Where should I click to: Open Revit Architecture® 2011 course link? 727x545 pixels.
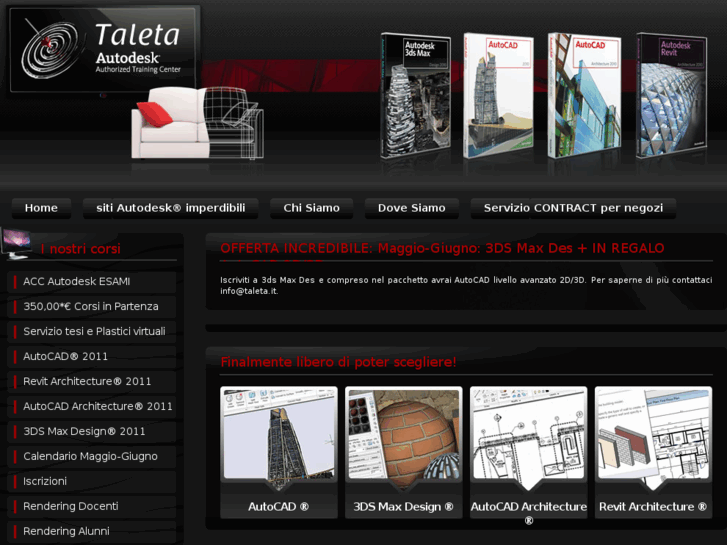(92, 382)
